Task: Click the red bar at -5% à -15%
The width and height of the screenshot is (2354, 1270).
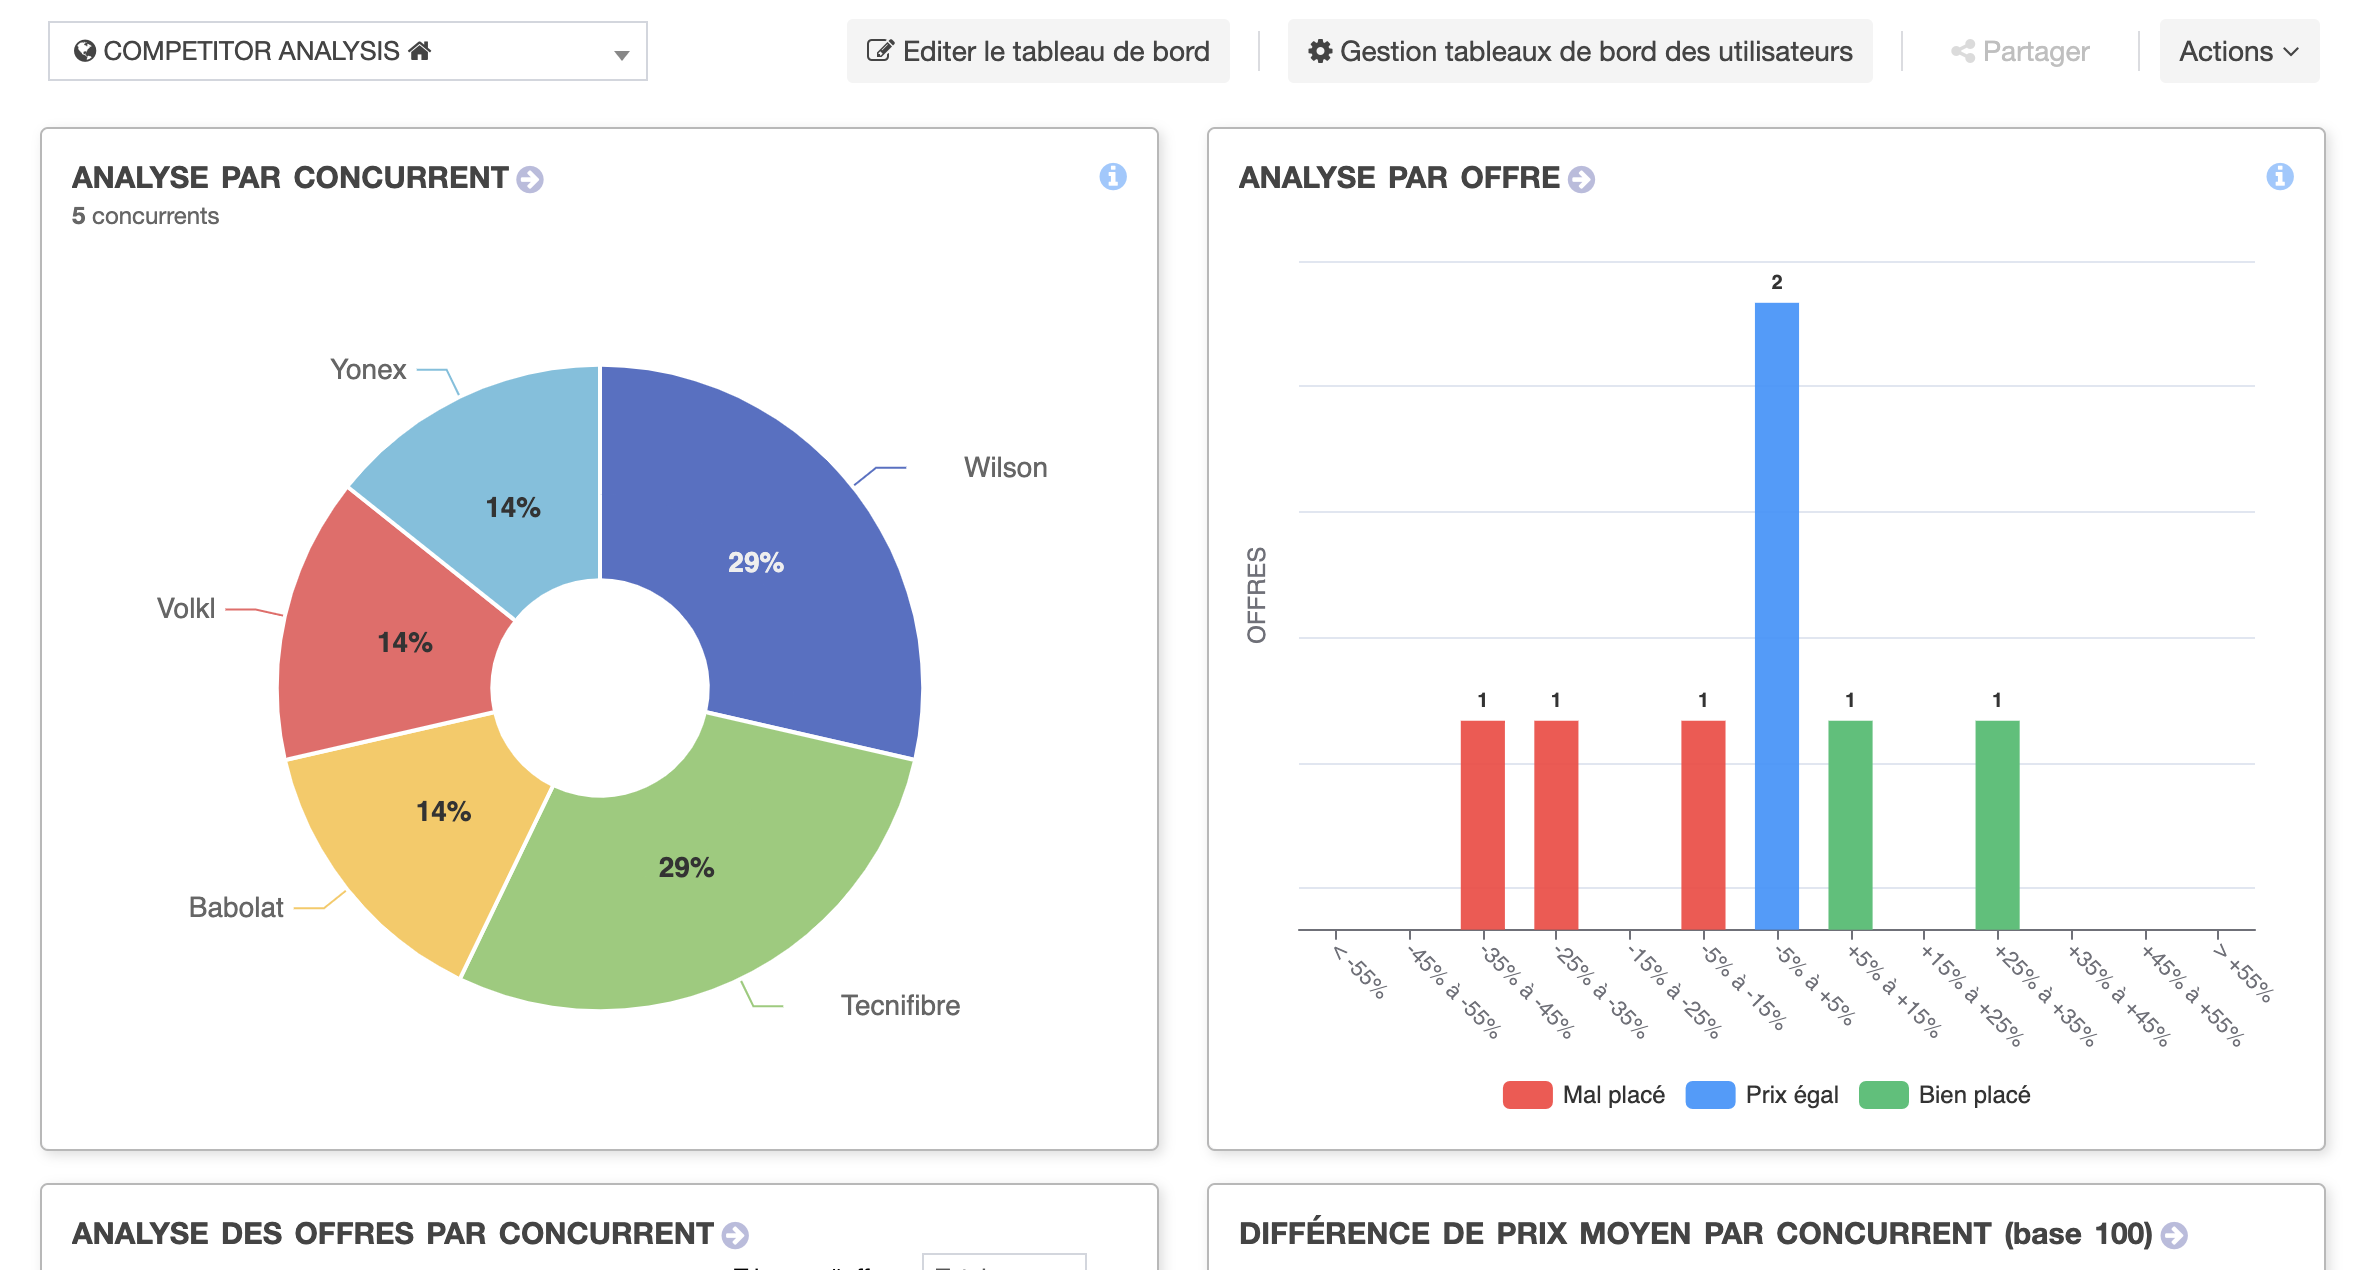Action: click(x=1703, y=825)
